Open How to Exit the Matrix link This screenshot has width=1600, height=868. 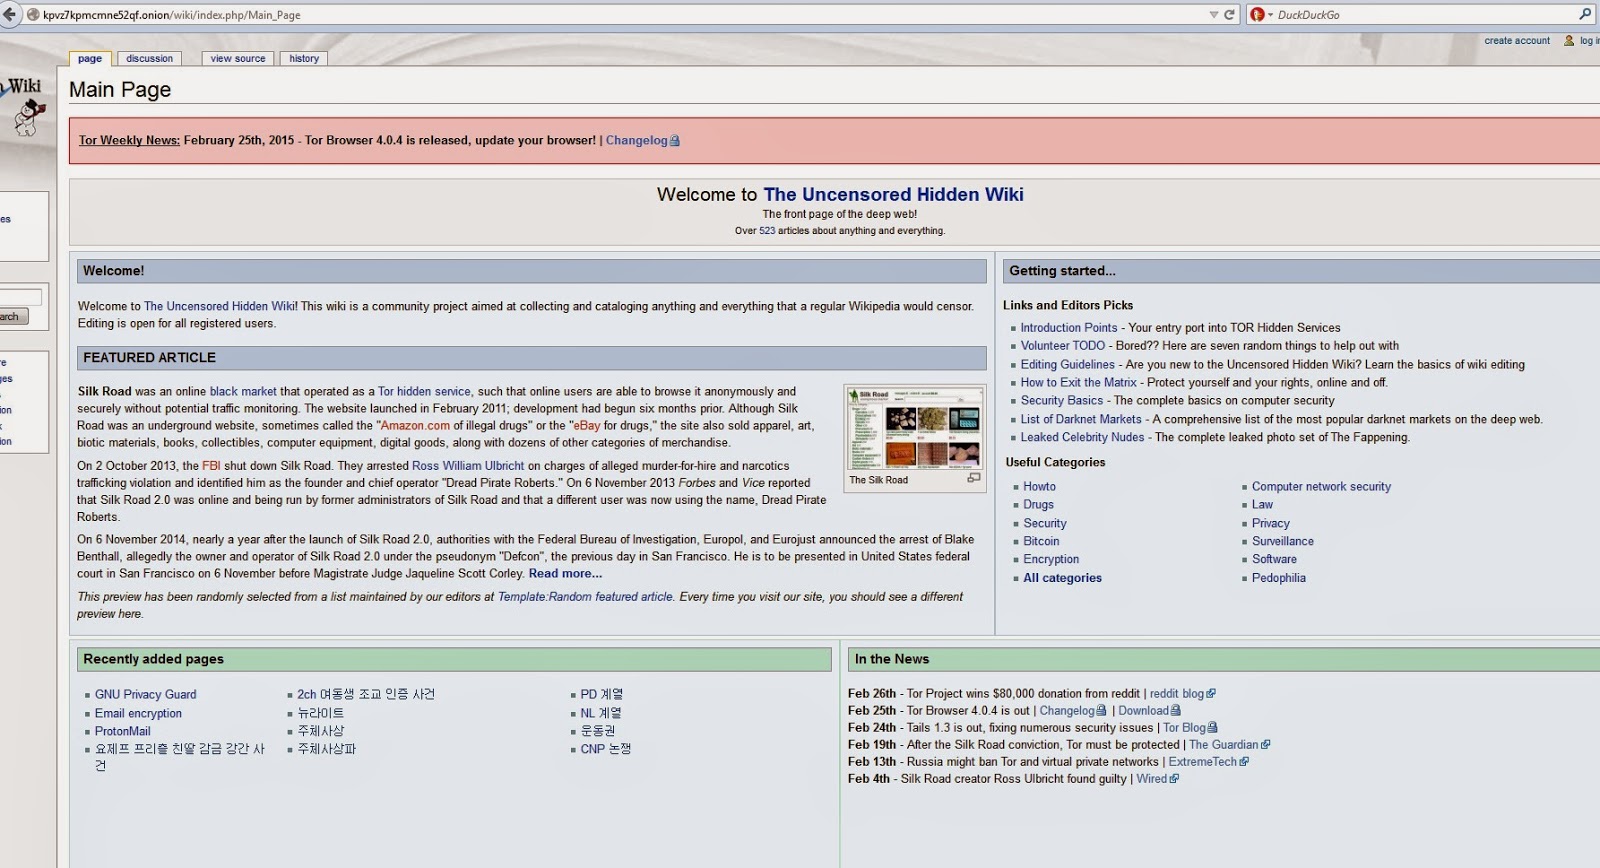point(1078,383)
